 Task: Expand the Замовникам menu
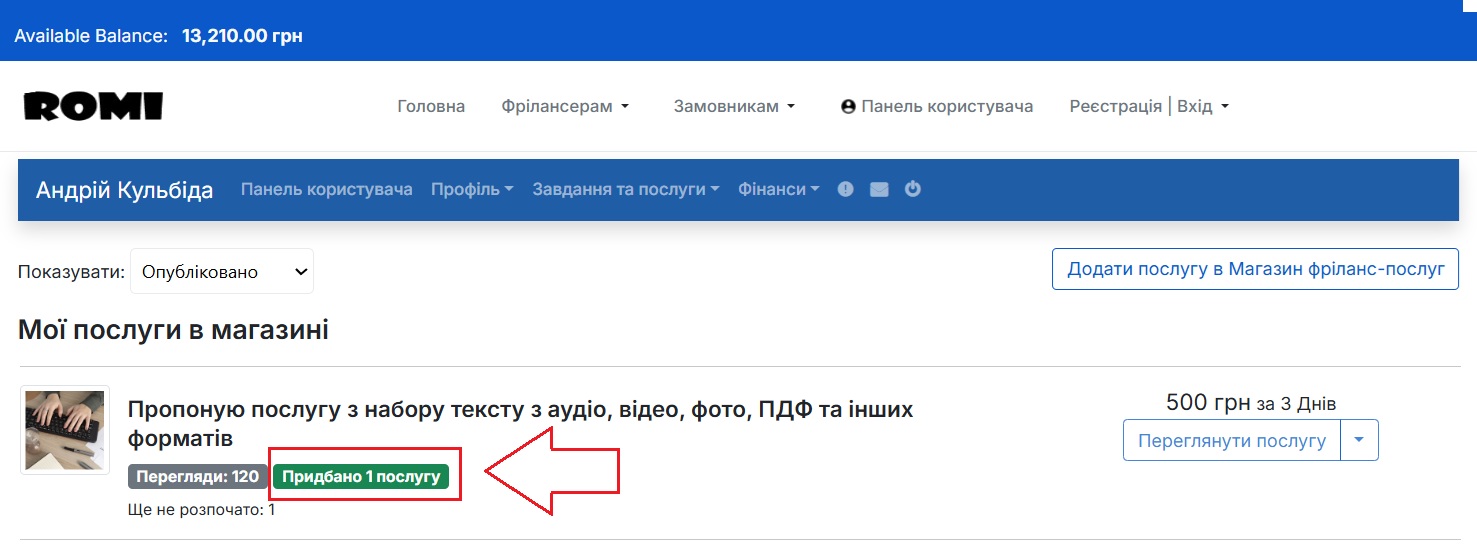734,106
